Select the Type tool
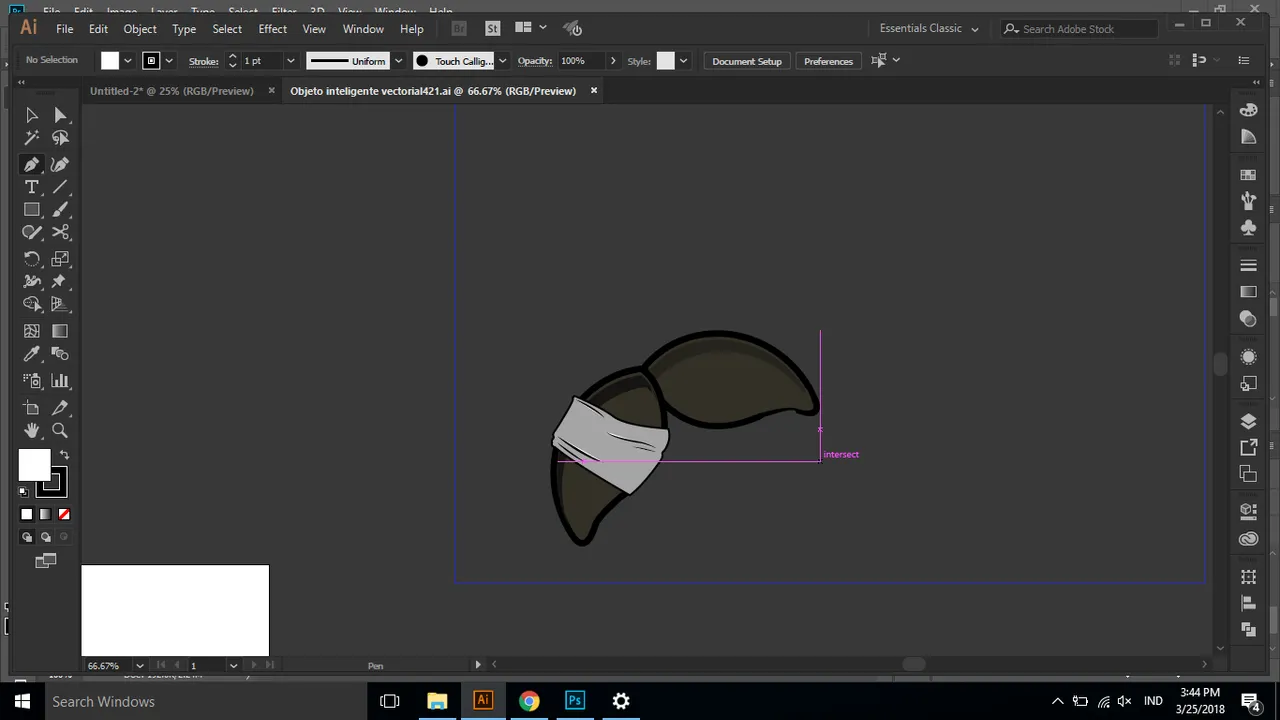 [x=32, y=187]
